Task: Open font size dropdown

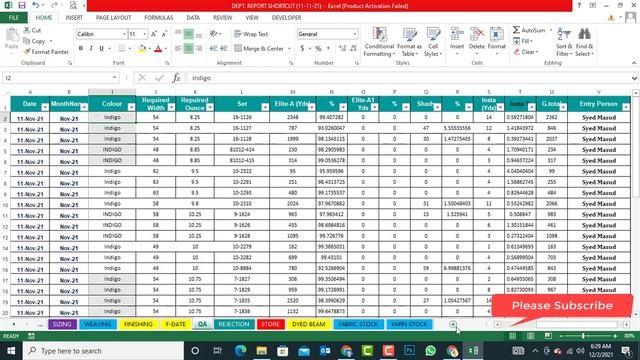Action: pos(144,34)
